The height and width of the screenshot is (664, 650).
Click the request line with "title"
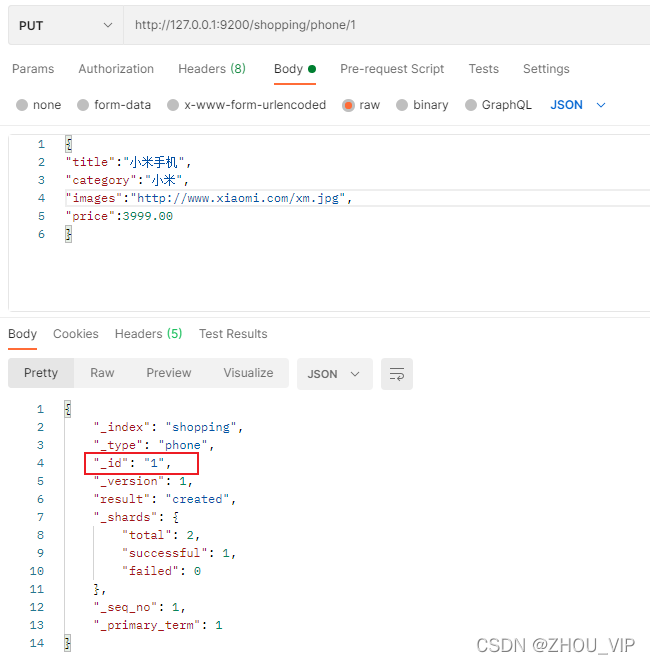coord(128,162)
